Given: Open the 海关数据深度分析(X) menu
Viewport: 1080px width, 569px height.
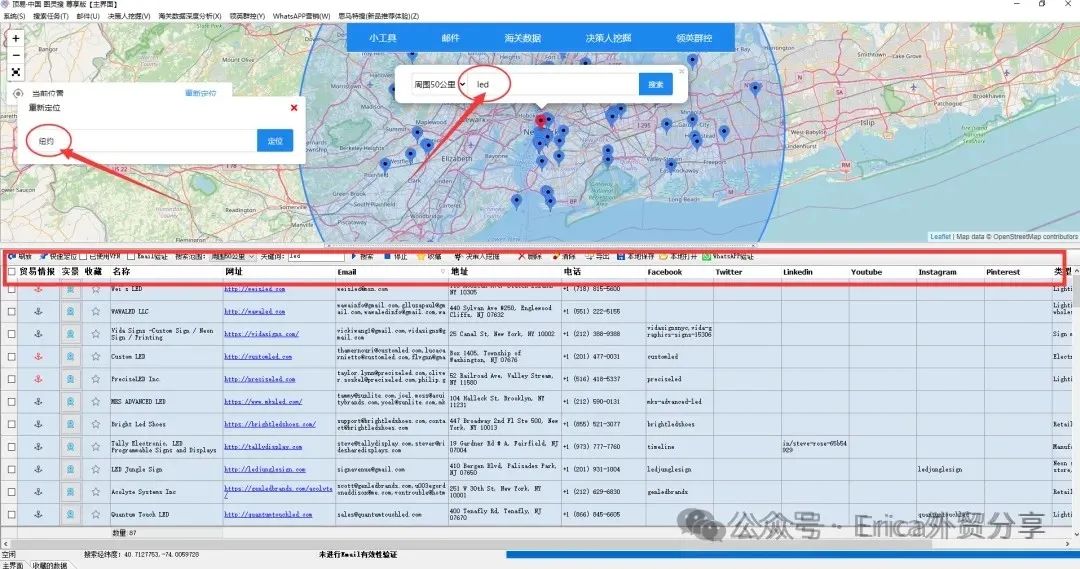Looking at the screenshot, I should (189, 16).
